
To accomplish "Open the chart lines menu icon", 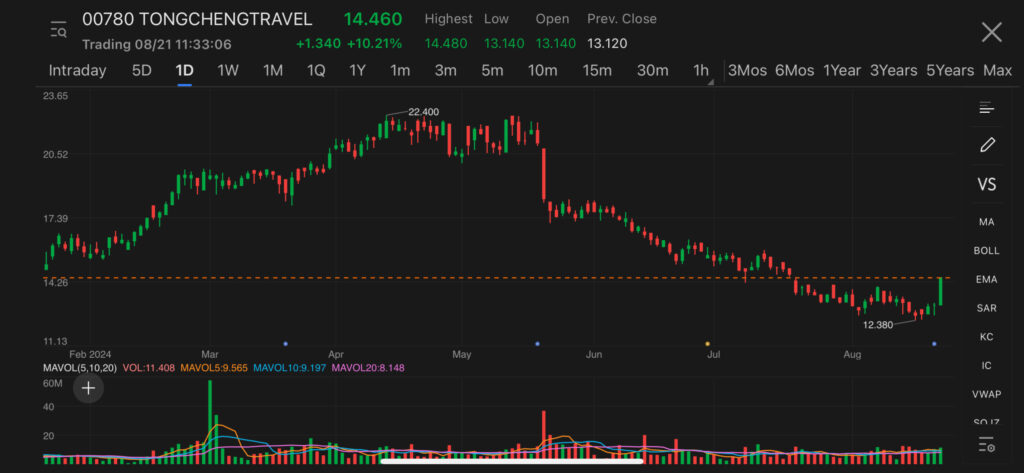I will 987,108.
